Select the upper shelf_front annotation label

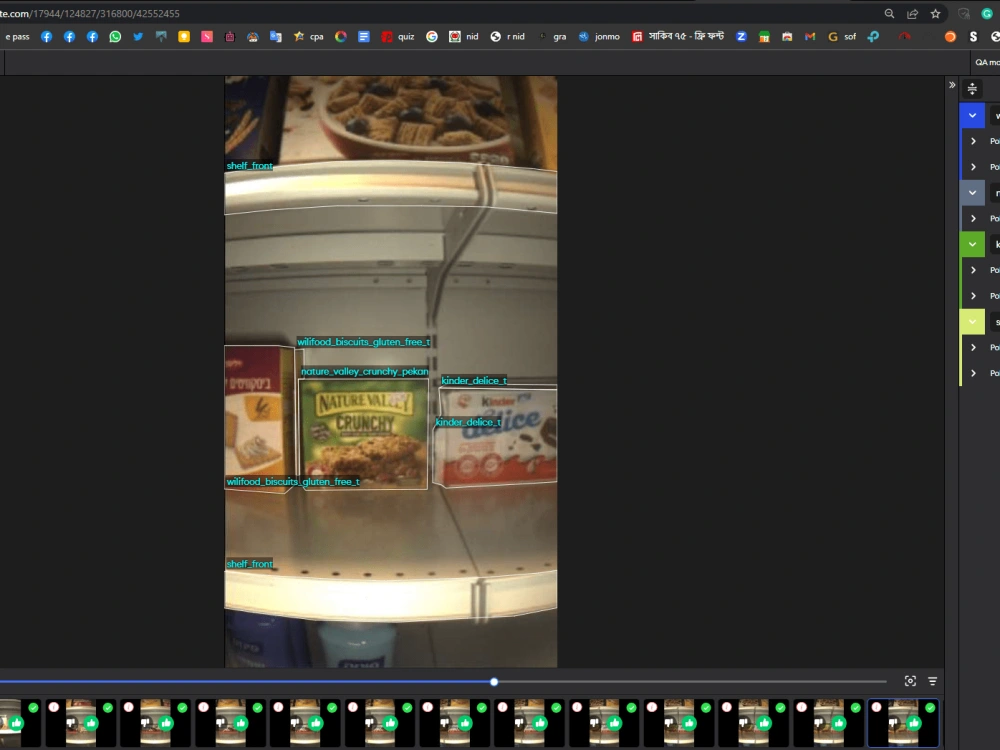coord(249,166)
